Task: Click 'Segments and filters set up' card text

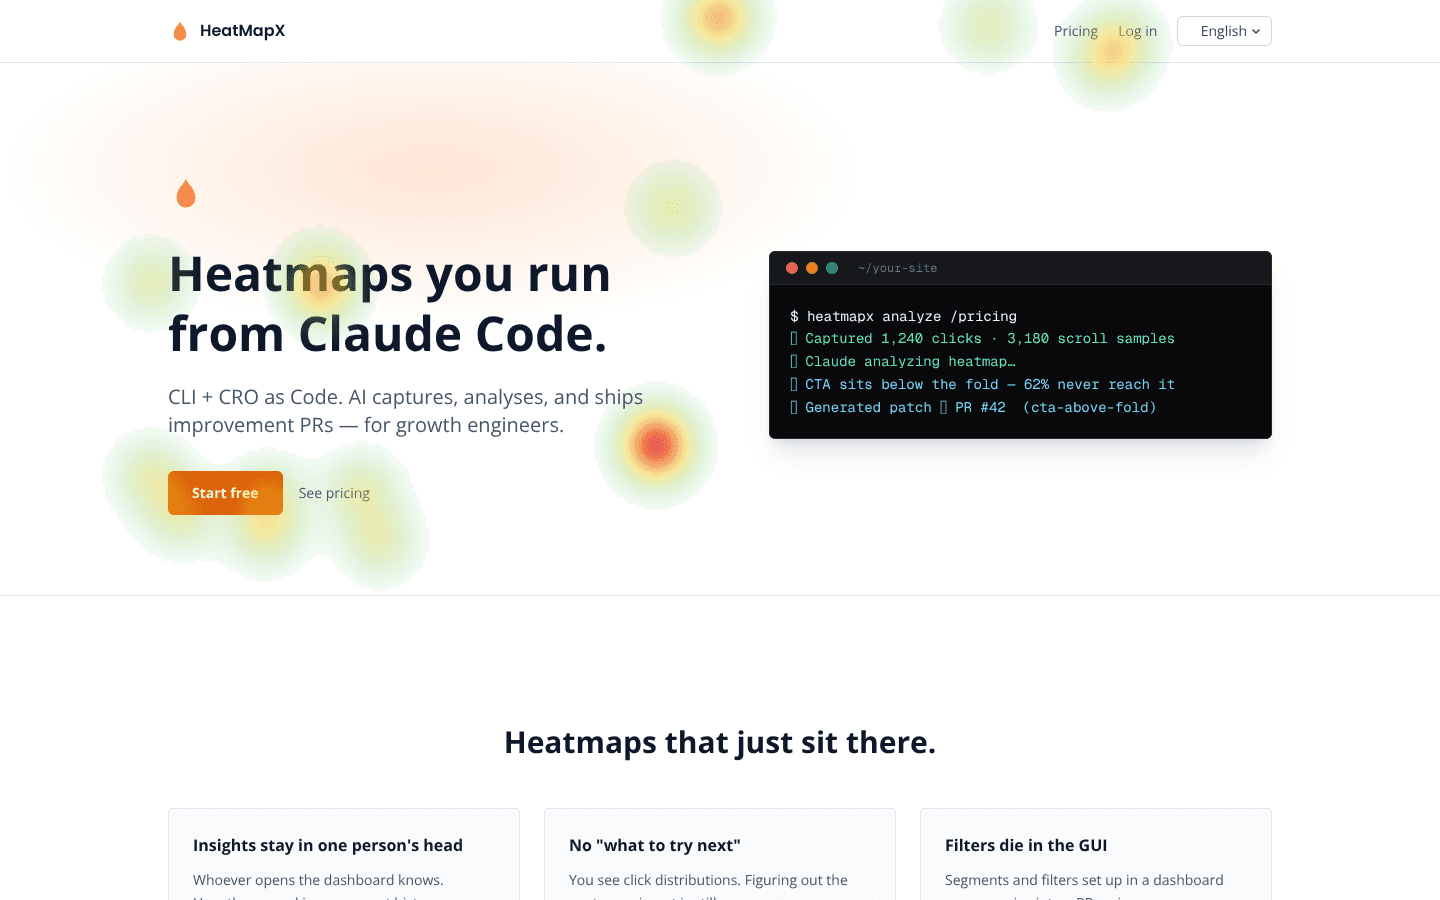Action: point(1084,880)
